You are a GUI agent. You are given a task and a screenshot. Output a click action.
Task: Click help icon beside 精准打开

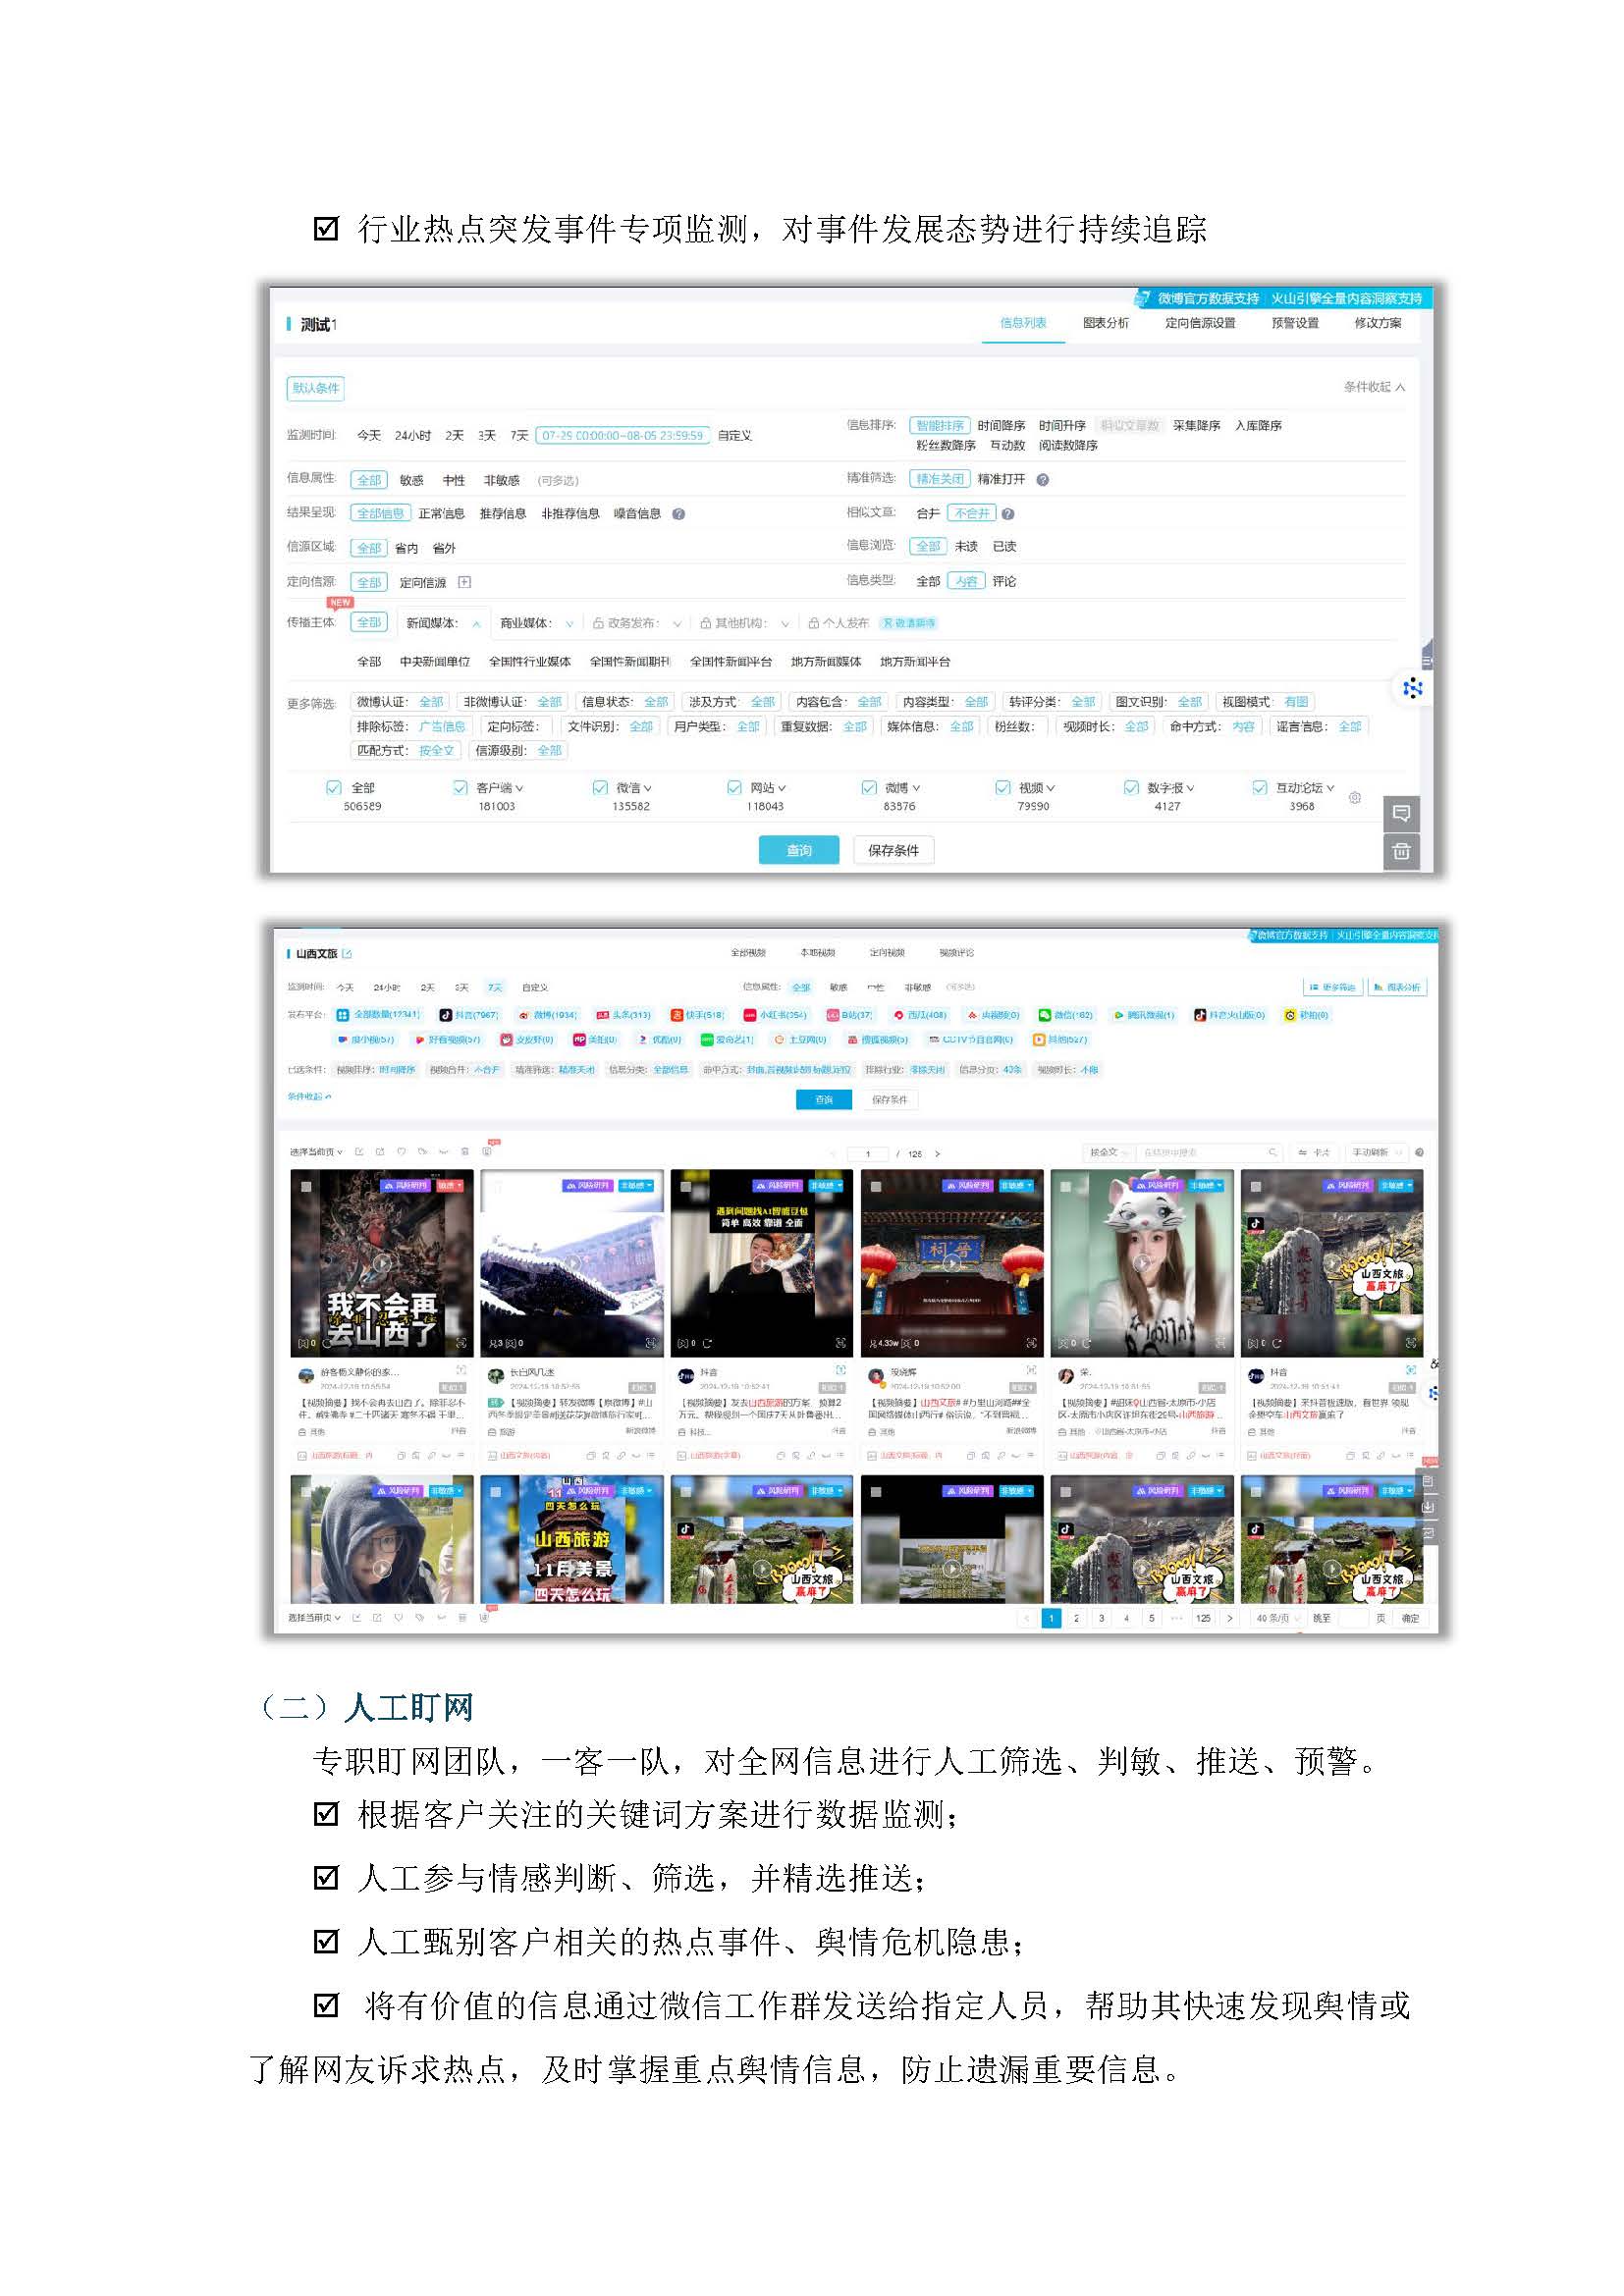[1042, 480]
